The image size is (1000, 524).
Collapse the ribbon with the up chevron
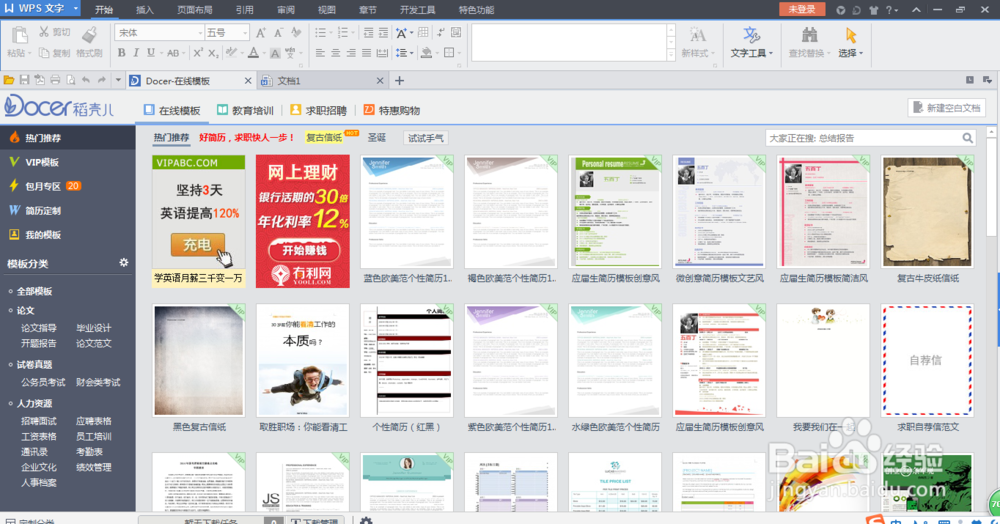(916, 10)
